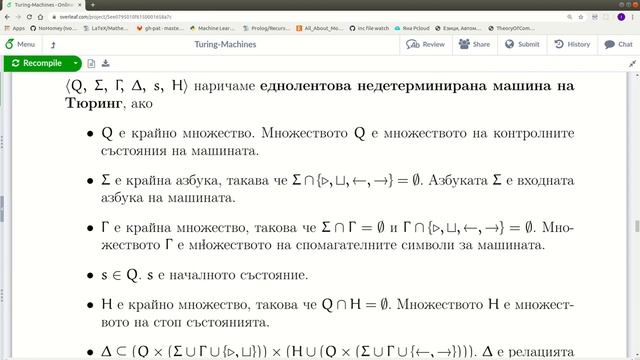
Task: Open the TheoryOfCom... bookmark
Action: point(511,28)
